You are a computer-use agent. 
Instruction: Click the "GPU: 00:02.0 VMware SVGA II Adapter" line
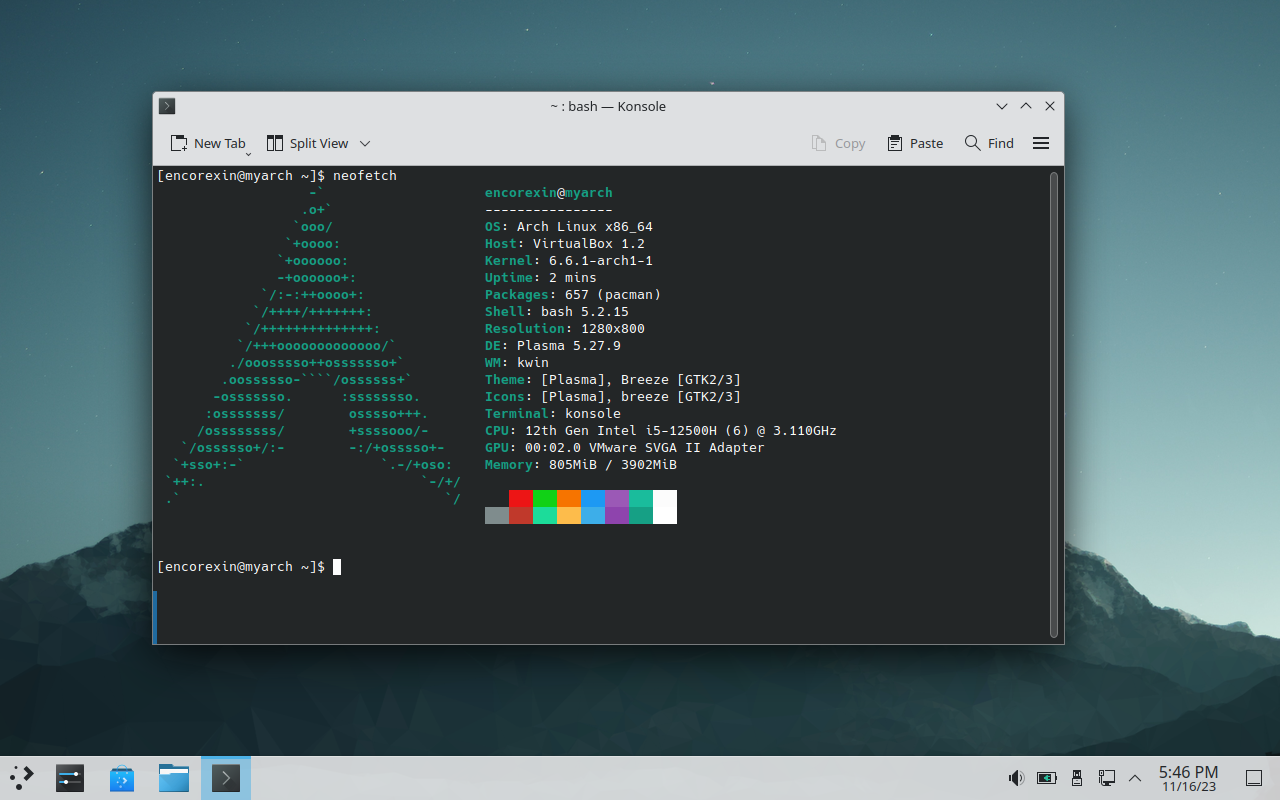coord(625,448)
